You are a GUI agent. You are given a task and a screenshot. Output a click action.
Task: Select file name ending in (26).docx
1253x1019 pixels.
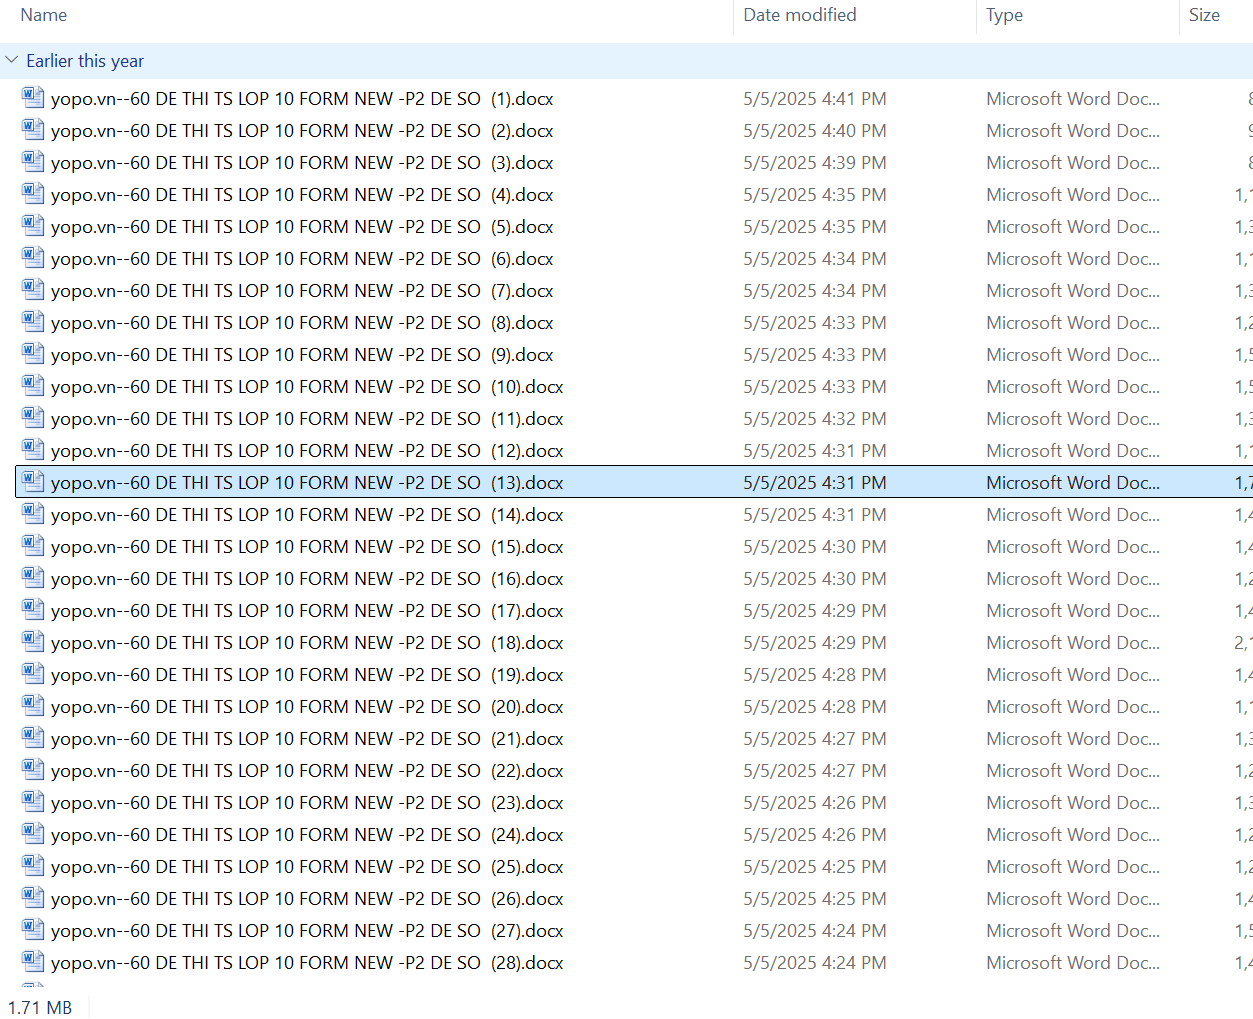click(307, 899)
